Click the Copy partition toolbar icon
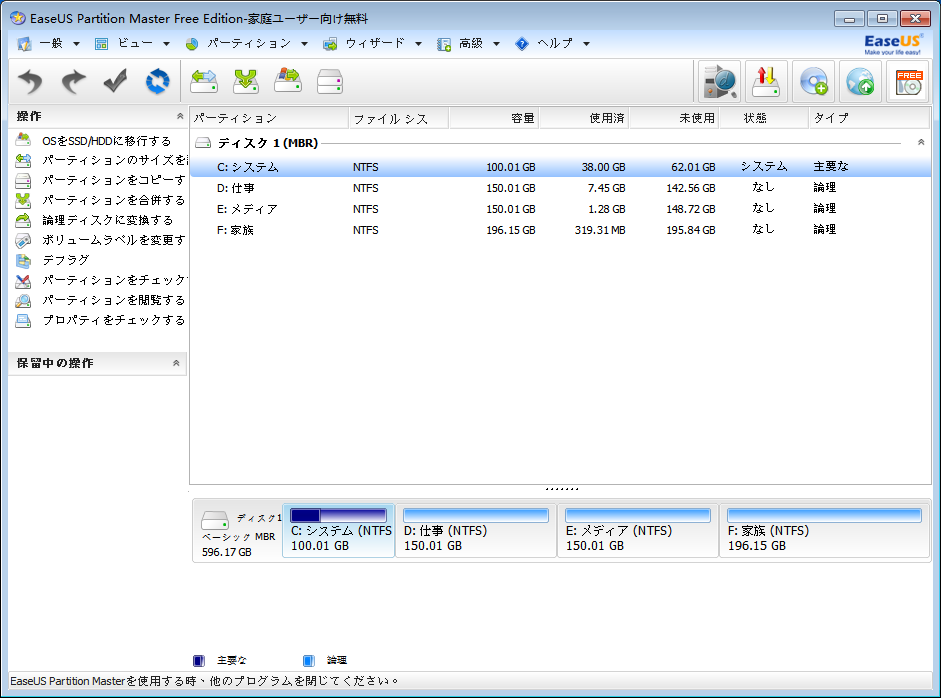This screenshot has width=941, height=698. click(x=288, y=81)
